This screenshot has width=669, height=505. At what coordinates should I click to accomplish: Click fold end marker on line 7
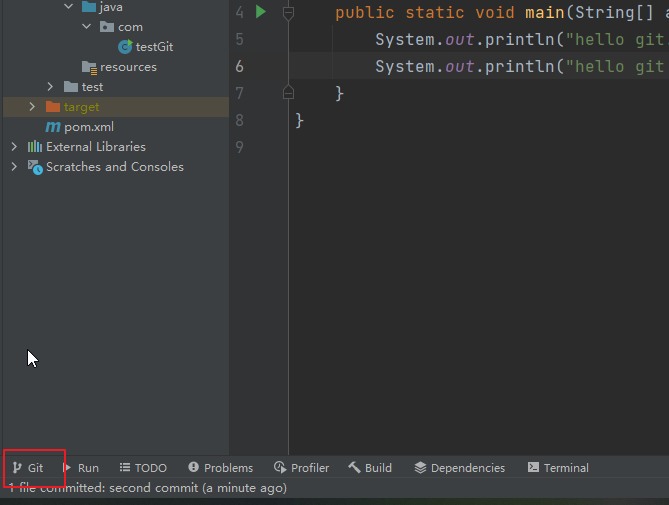[288, 93]
